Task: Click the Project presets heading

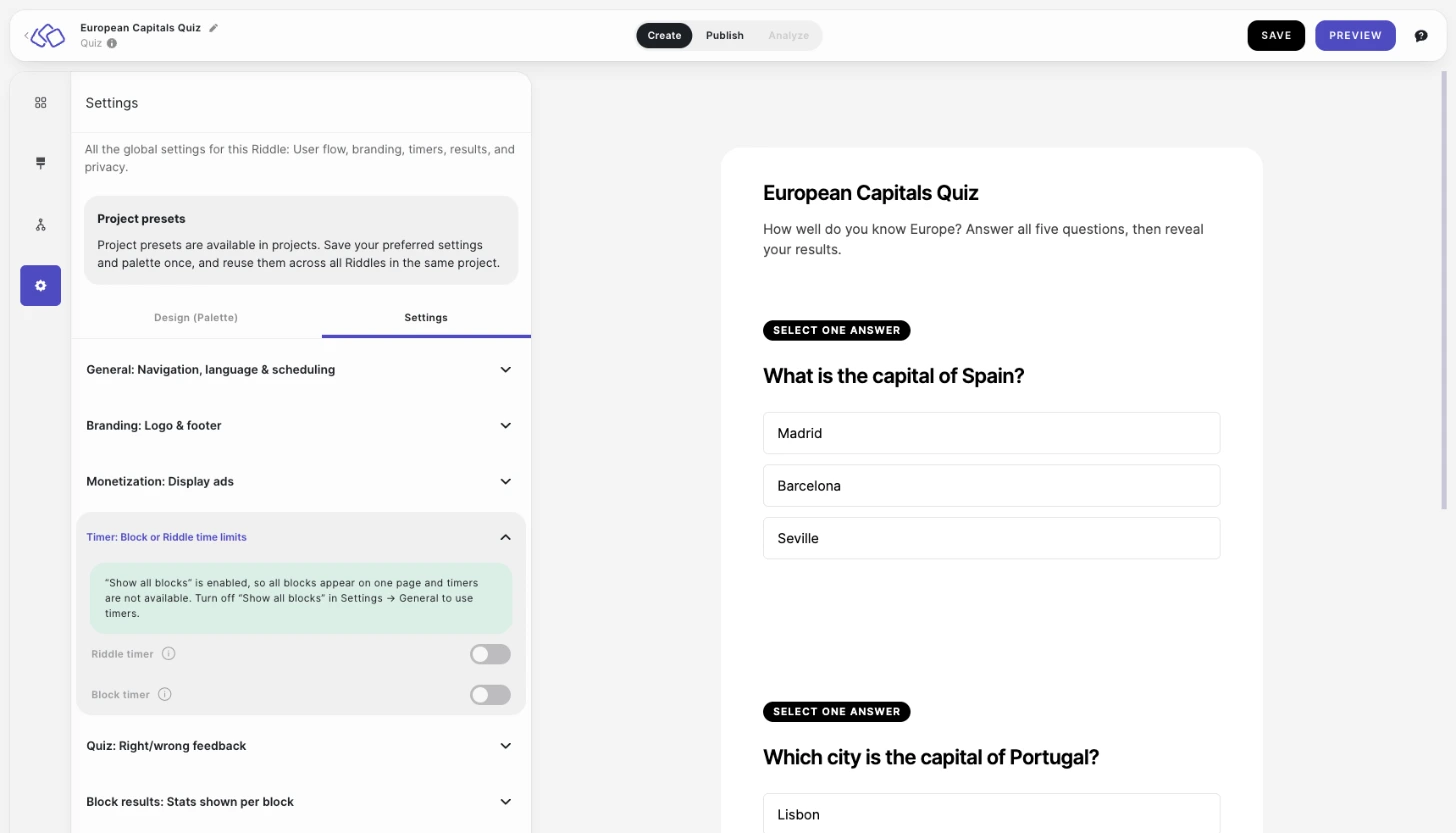Action: point(141,219)
